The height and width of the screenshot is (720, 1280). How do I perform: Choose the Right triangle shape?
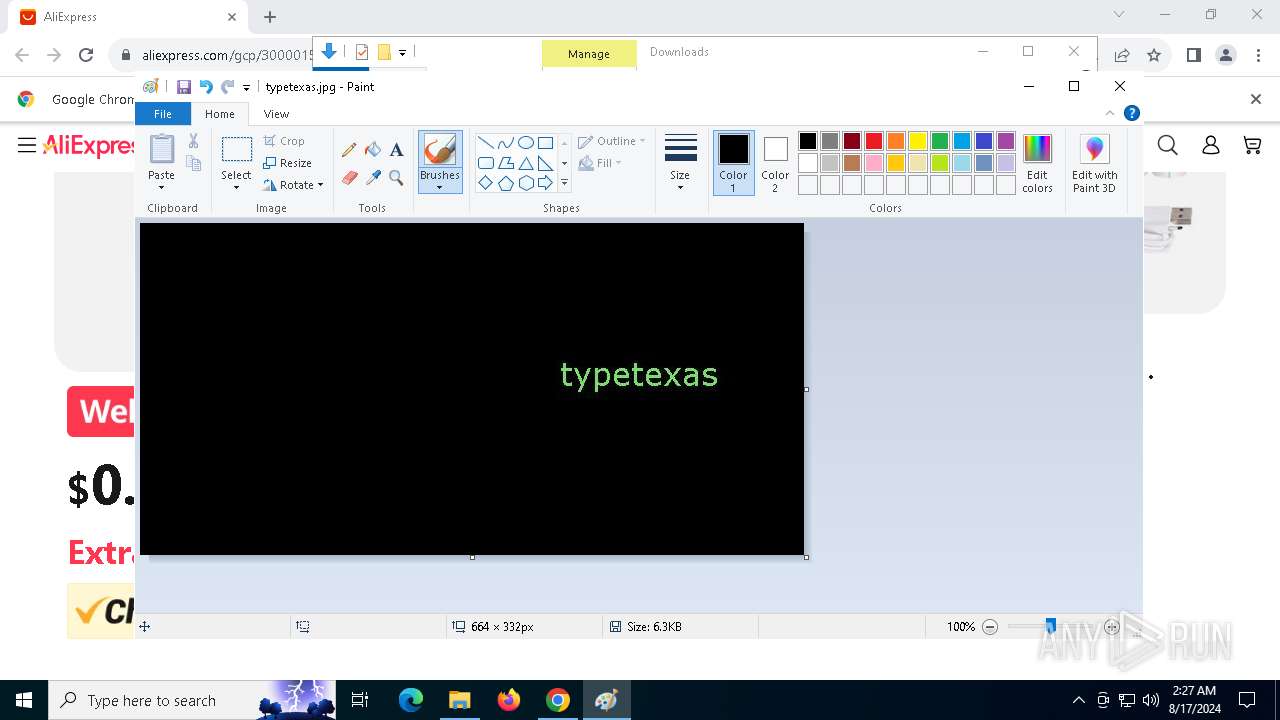(545, 163)
